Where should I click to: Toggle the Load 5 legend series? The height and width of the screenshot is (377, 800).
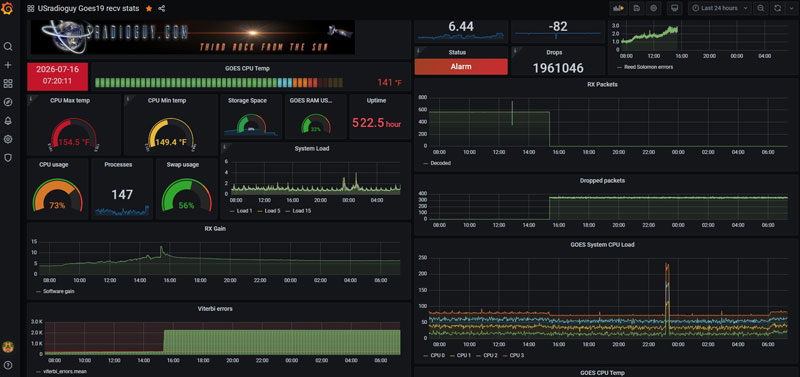[269, 211]
